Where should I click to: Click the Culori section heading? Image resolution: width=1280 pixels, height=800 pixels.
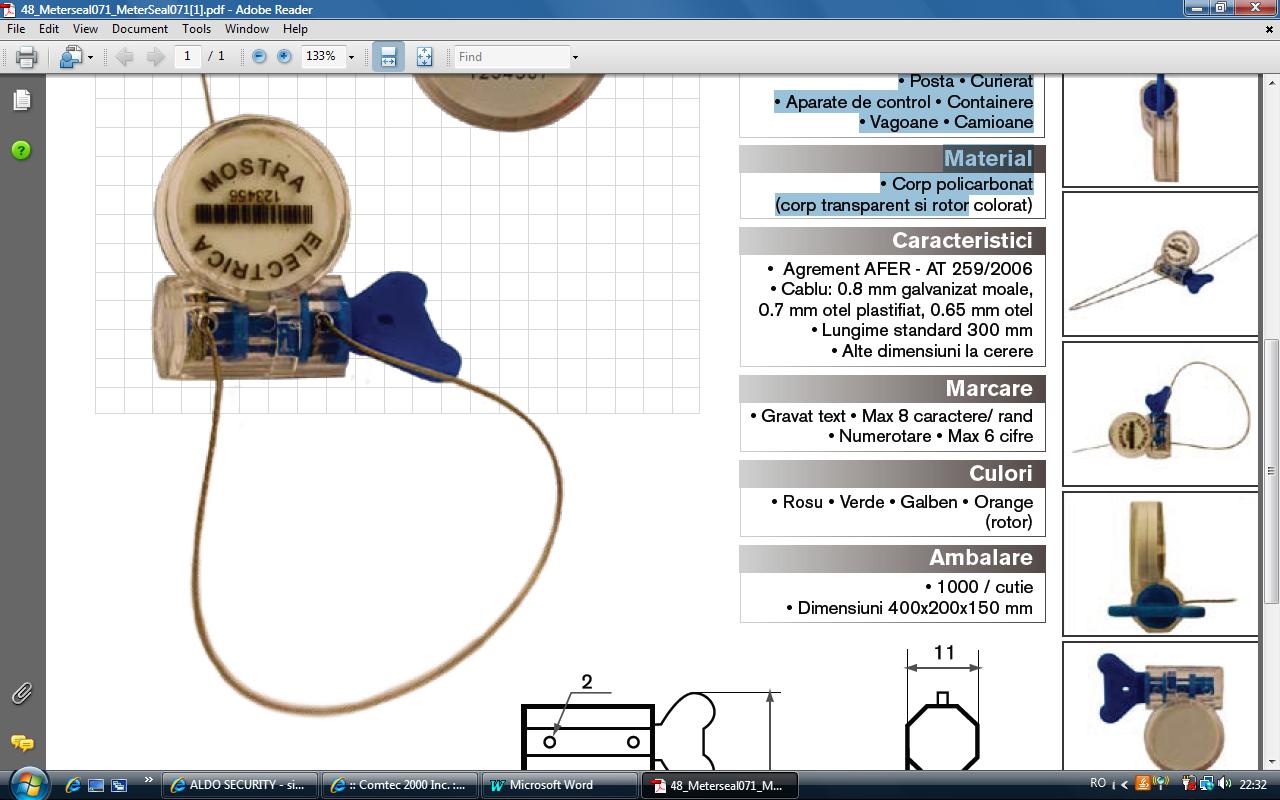(x=1000, y=473)
